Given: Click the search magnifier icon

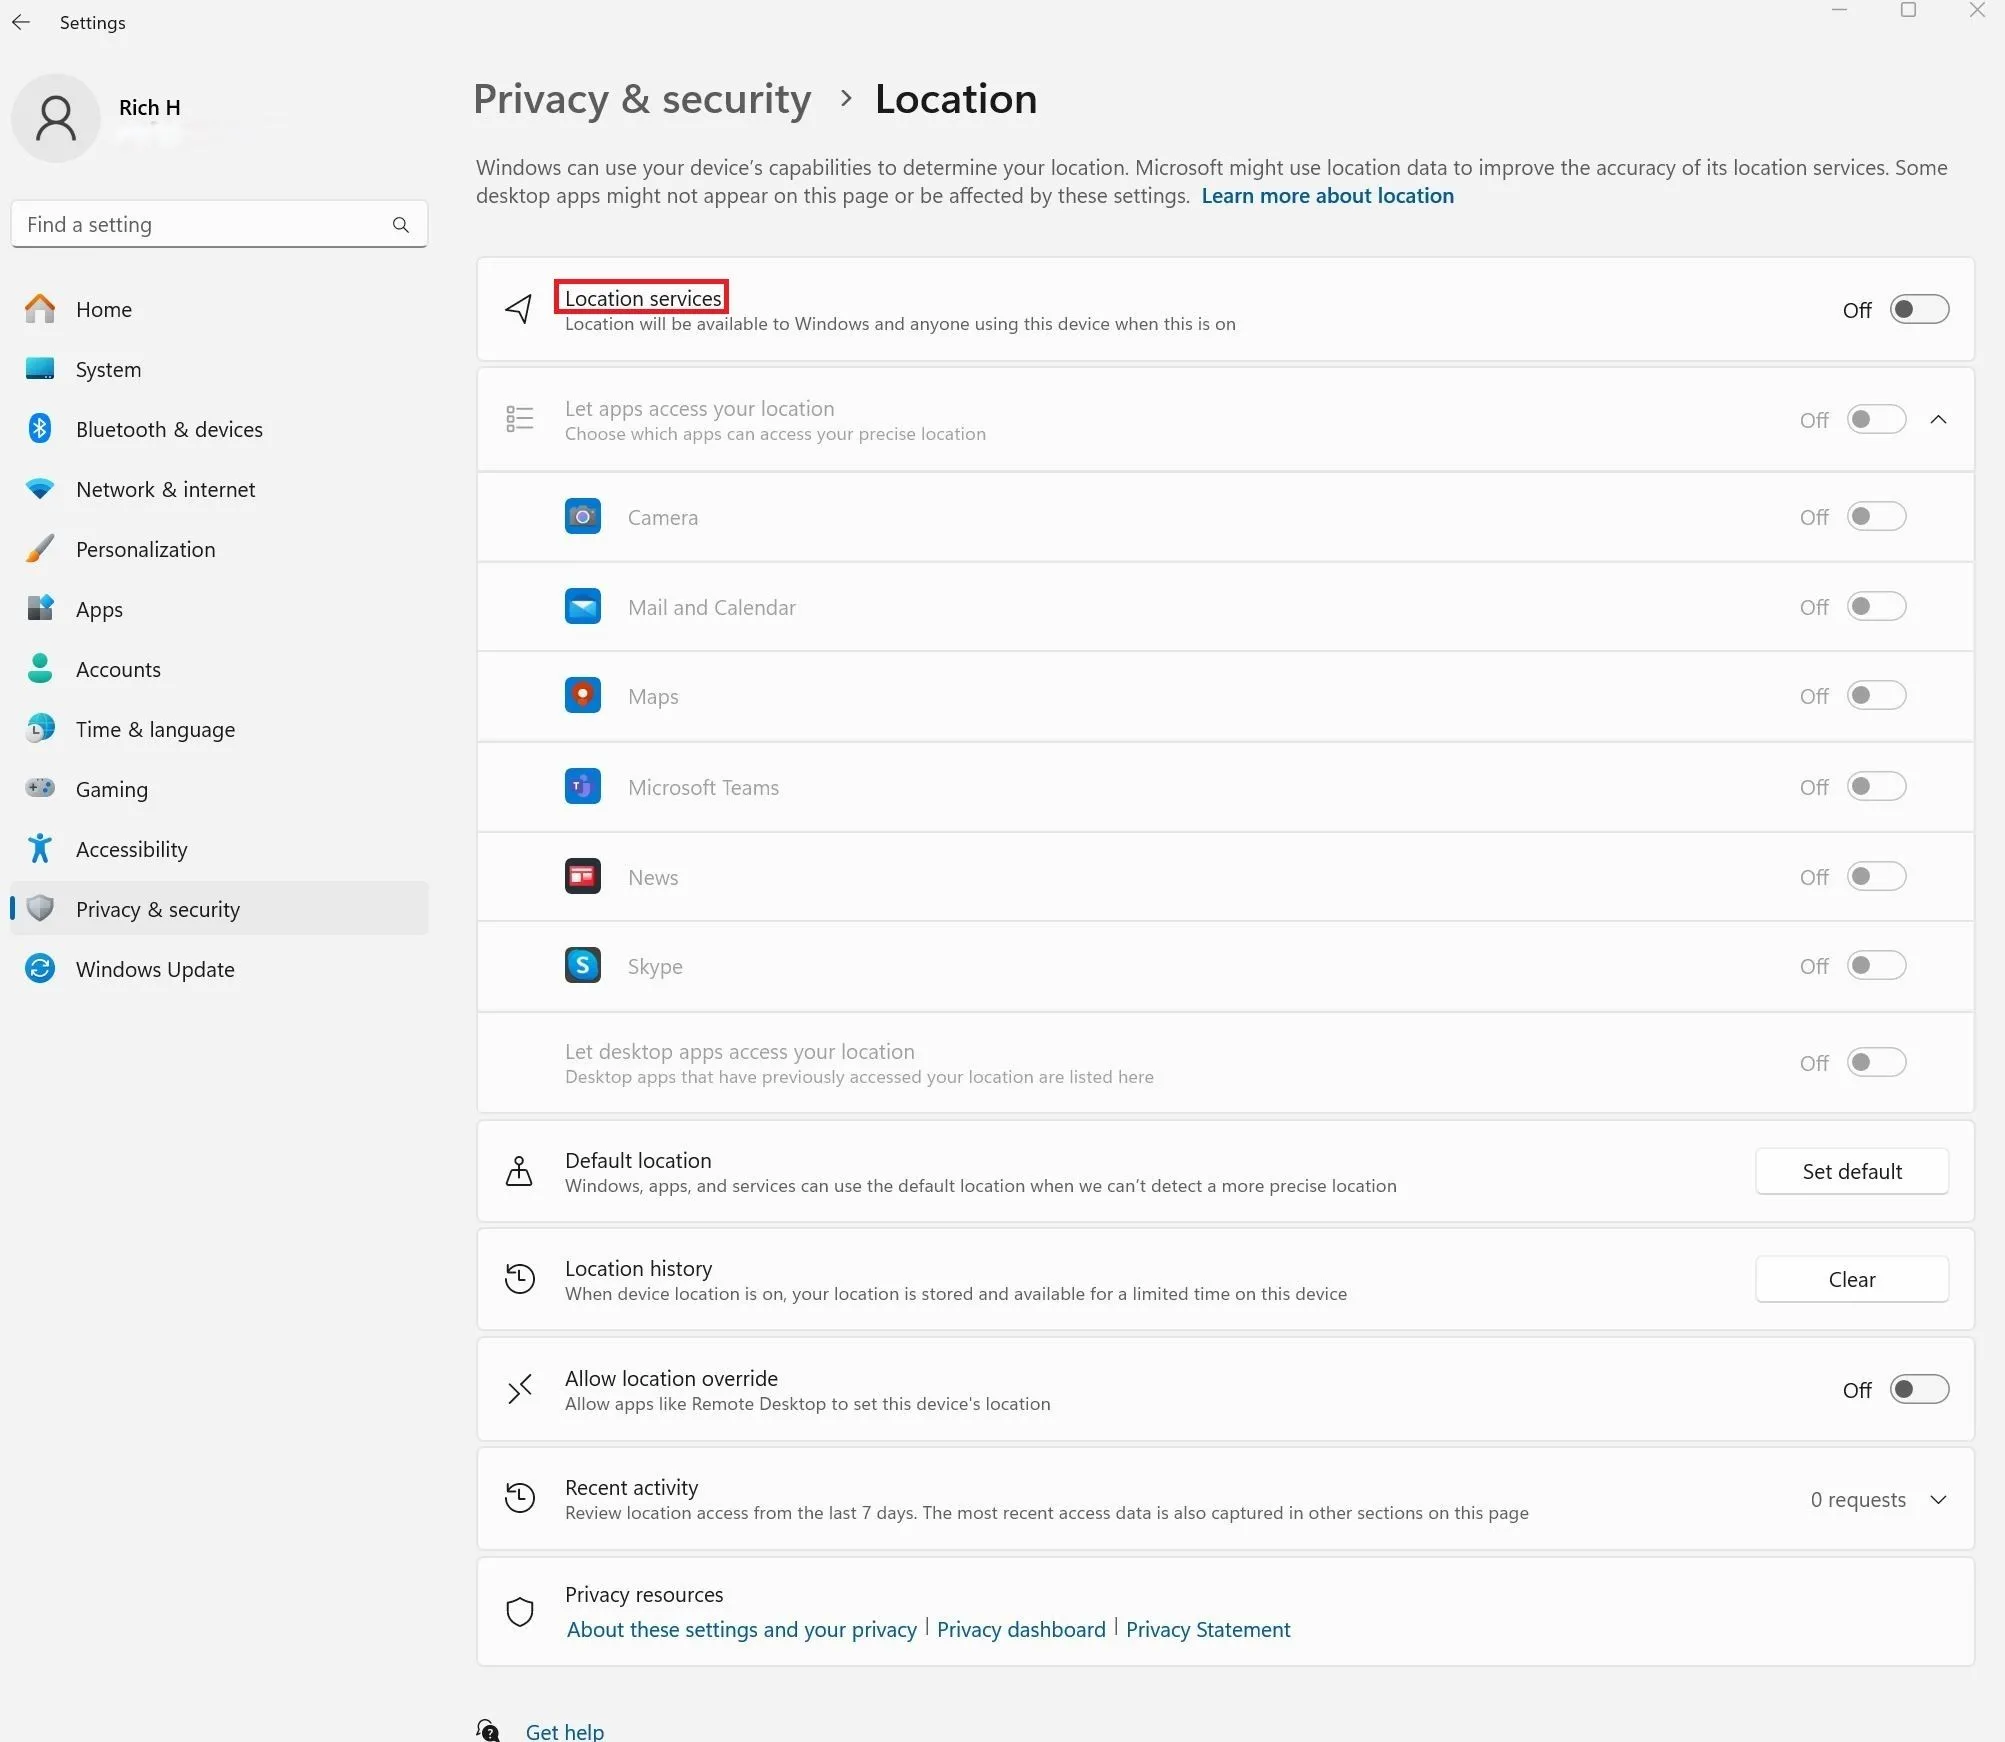Looking at the screenshot, I should click(x=400, y=225).
